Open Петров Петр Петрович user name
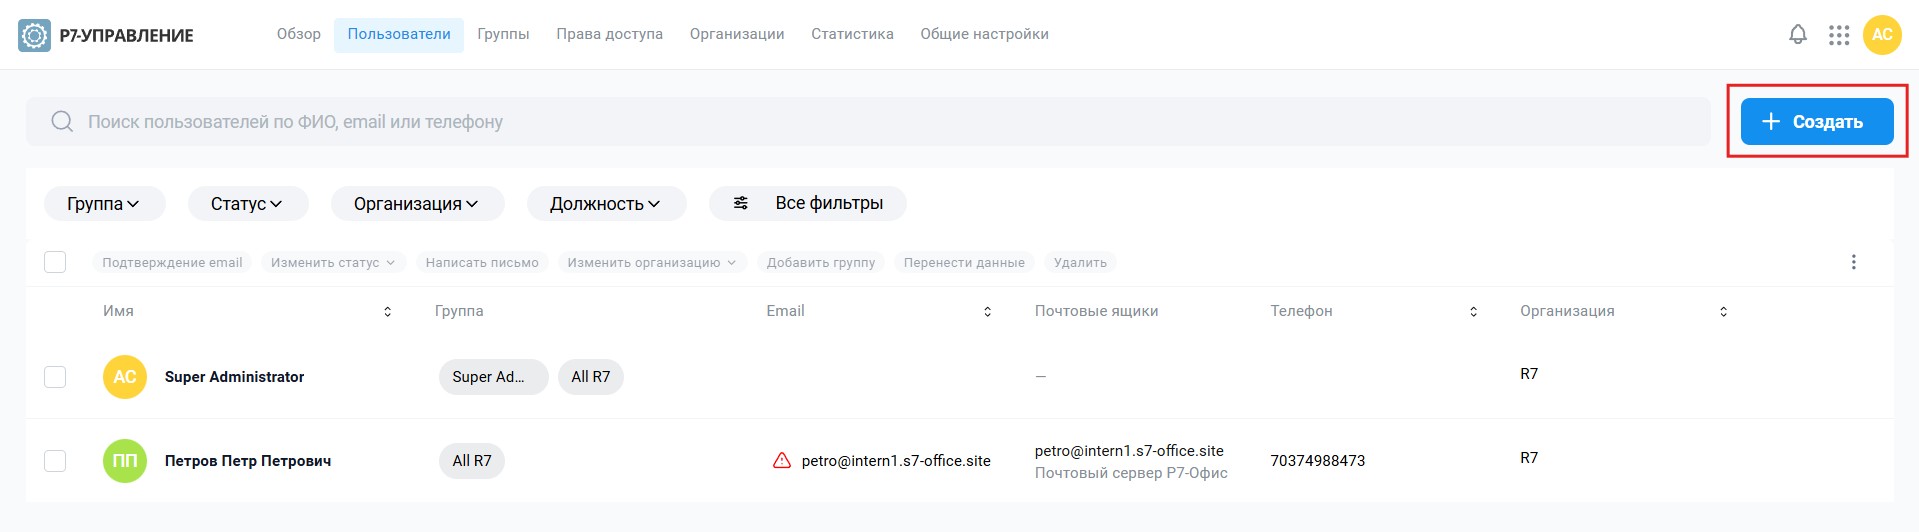Image resolution: width=1919 pixels, height=532 pixels. click(x=248, y=461)
